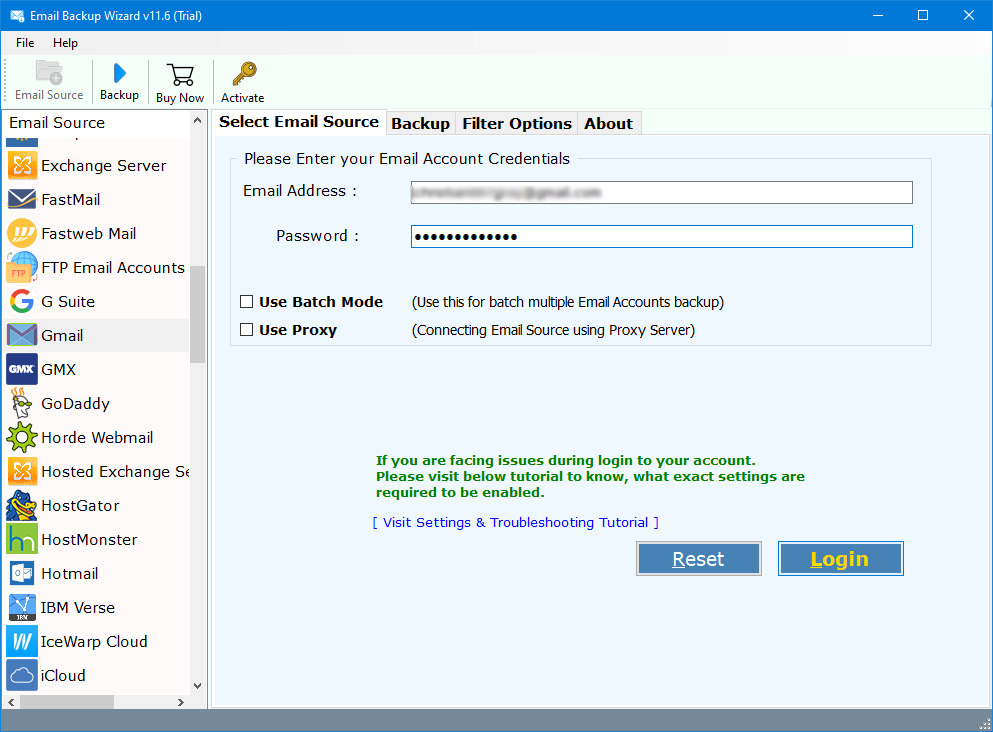The image size is (993, 732).
Task: Switch to the Filter Options tab
Action: (x=517, y=123)
